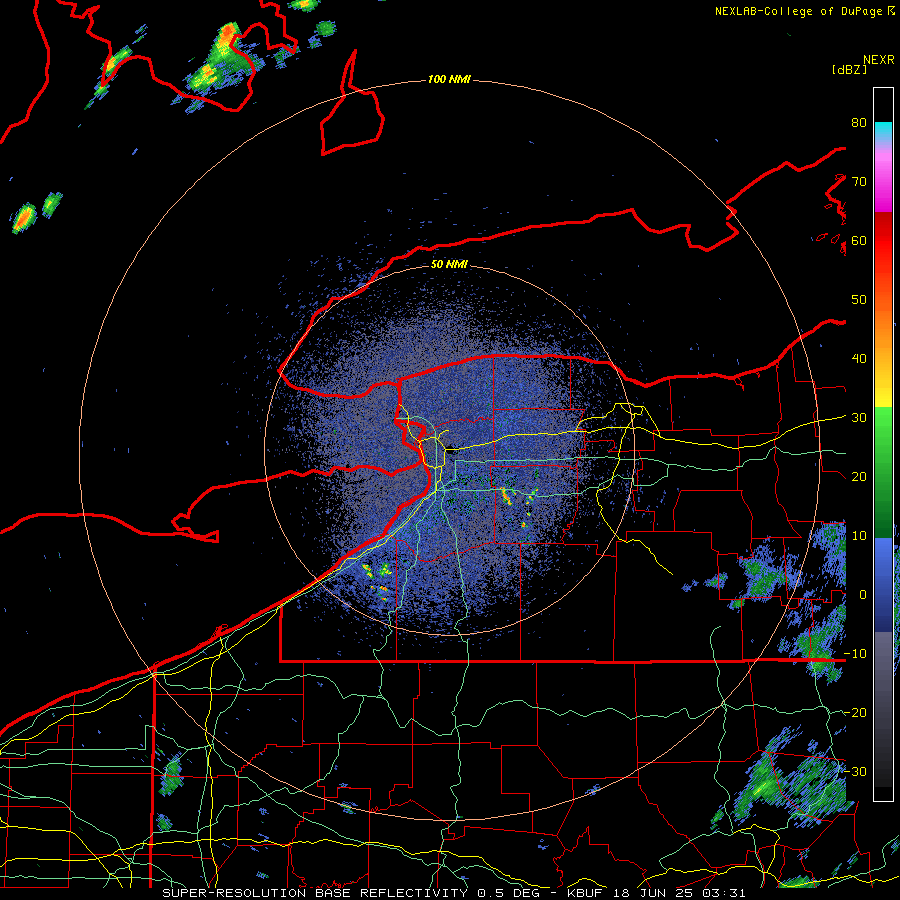This screenshot has height=900, width=900.
Task: Click the -20 dBZ scale value
Action: click(x=855, y=712)
